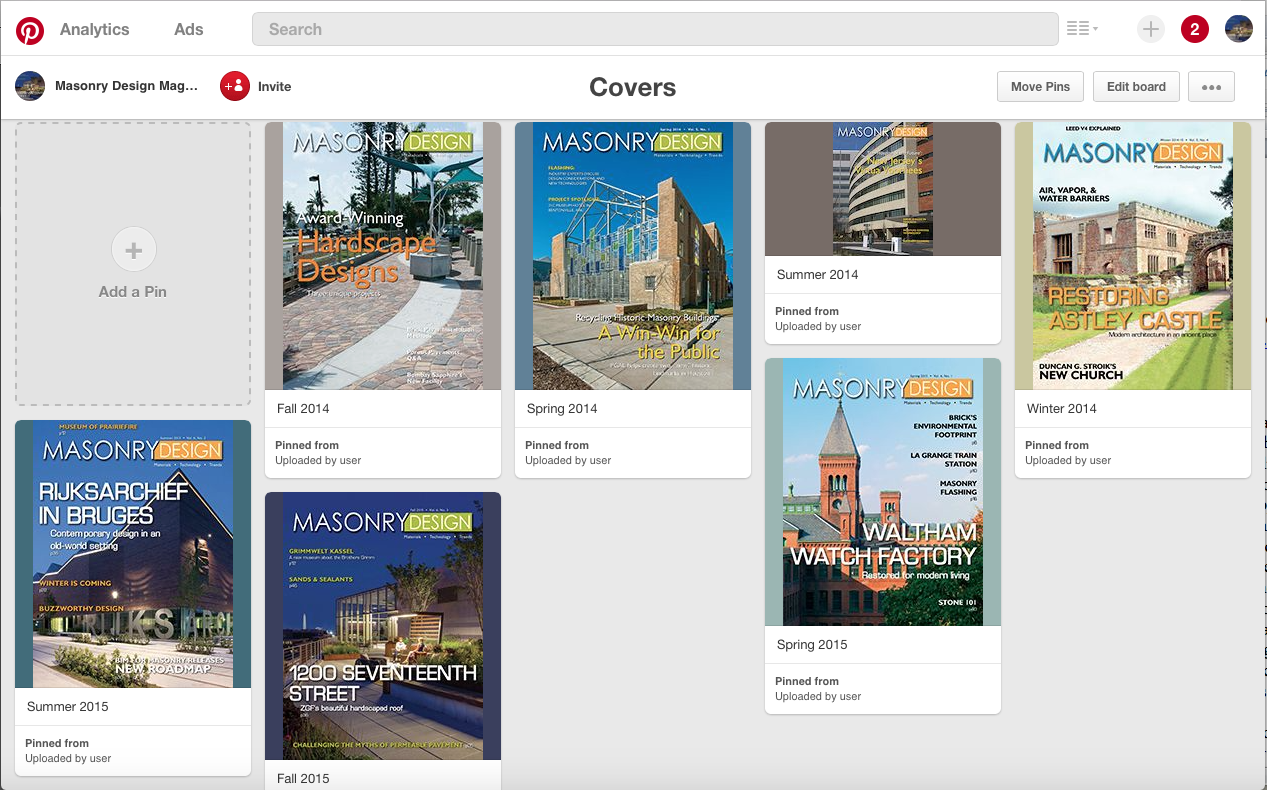Click the Covers board title
This screenshot has height=790, width=1267.
tap(633, 87)
